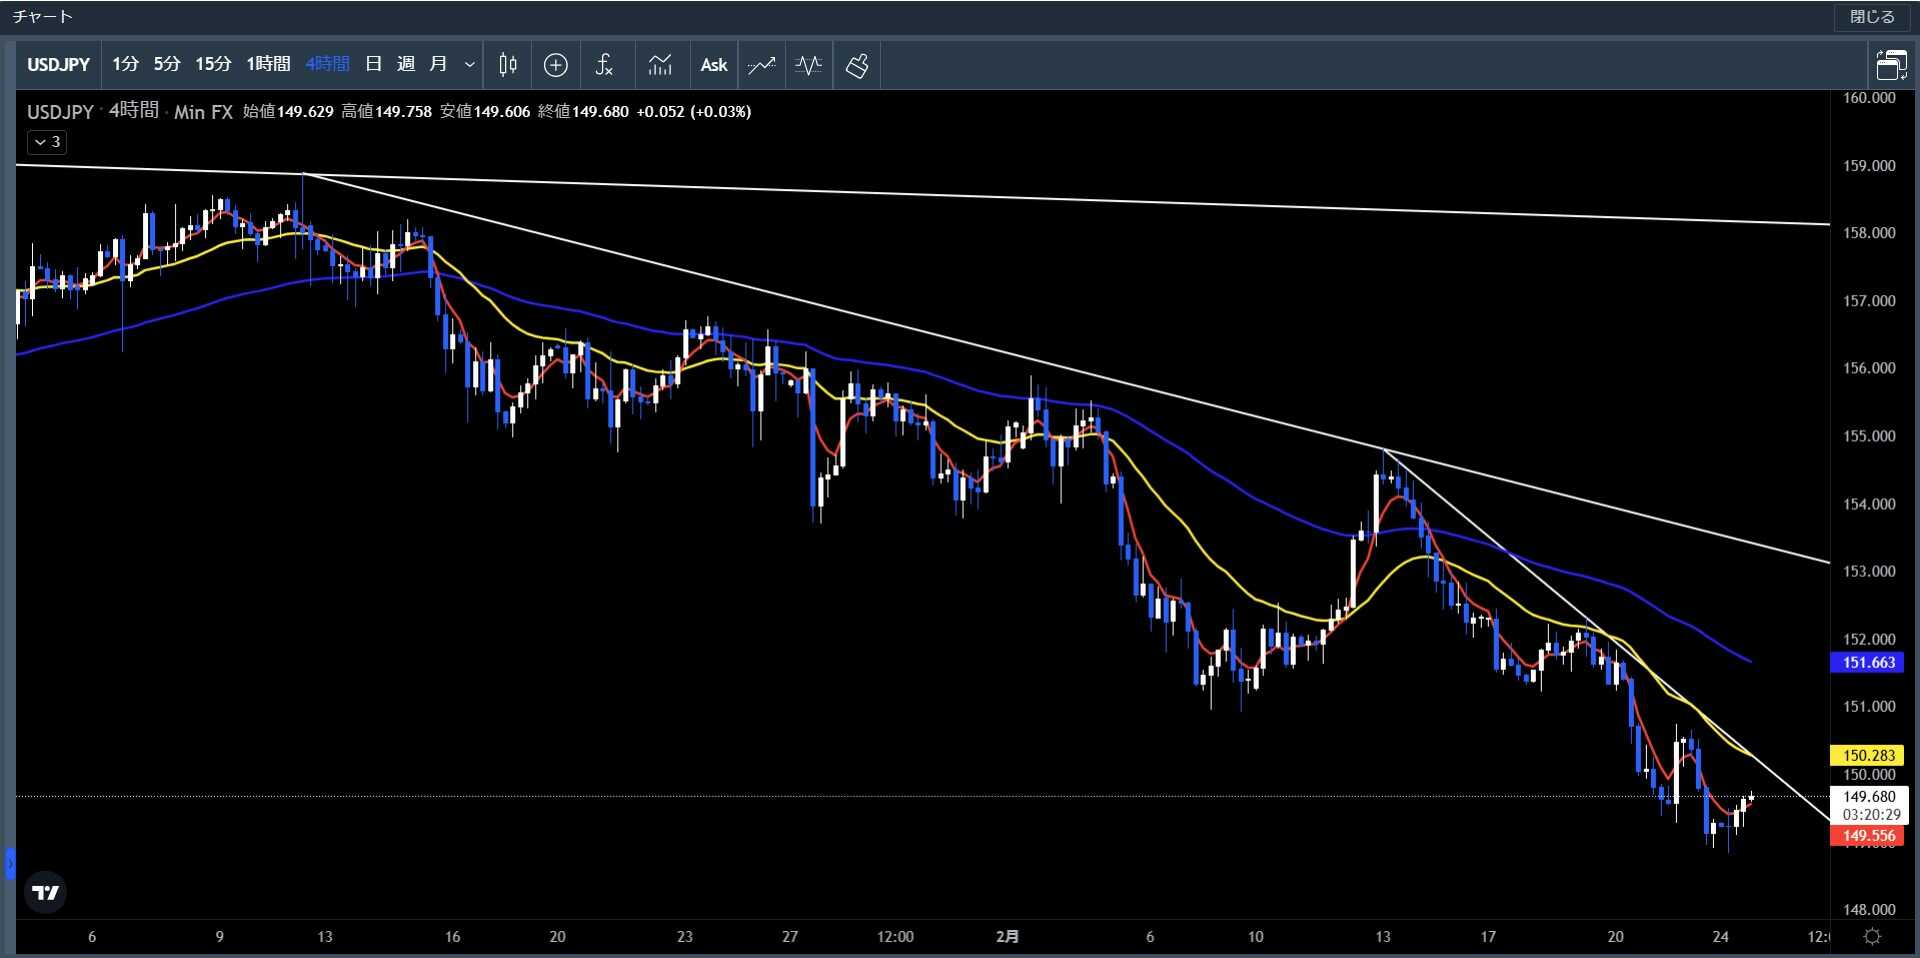The height and width of the screenshot is (958, 1920).
Task: Click the paint brush clear drawings icon
Action: (857, 65)
